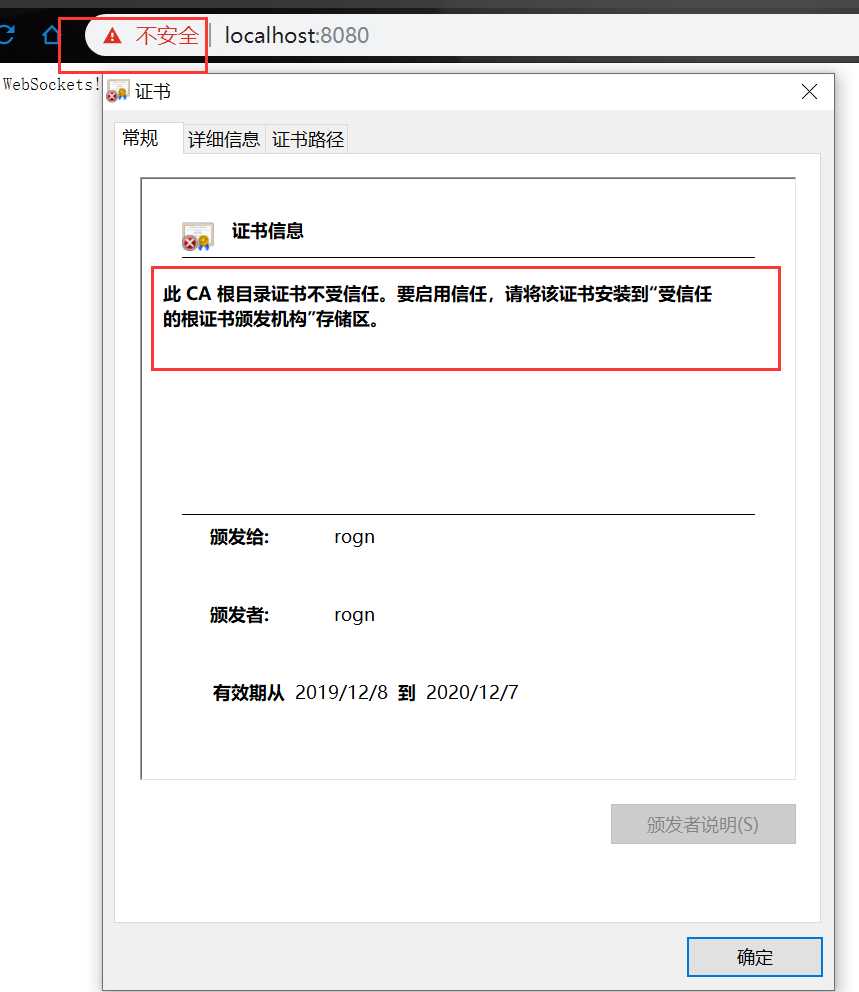The image size is (859, 992).
Task: Click the start date 2019/12/8
Action: tap(342, 692)
